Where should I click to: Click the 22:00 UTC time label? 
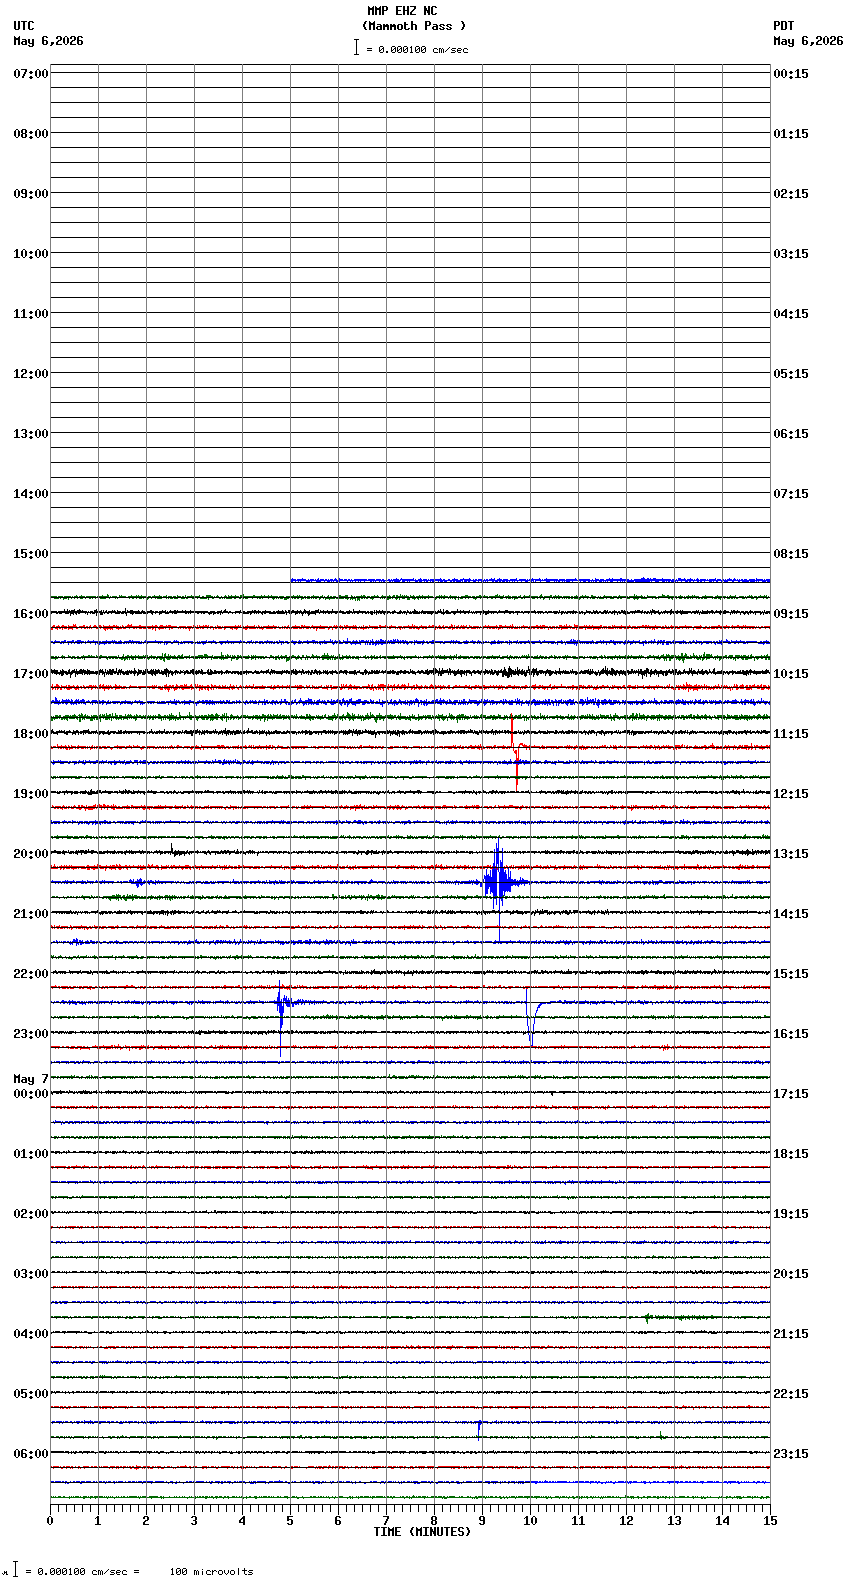pyautogui.click(x=31, y=974)
